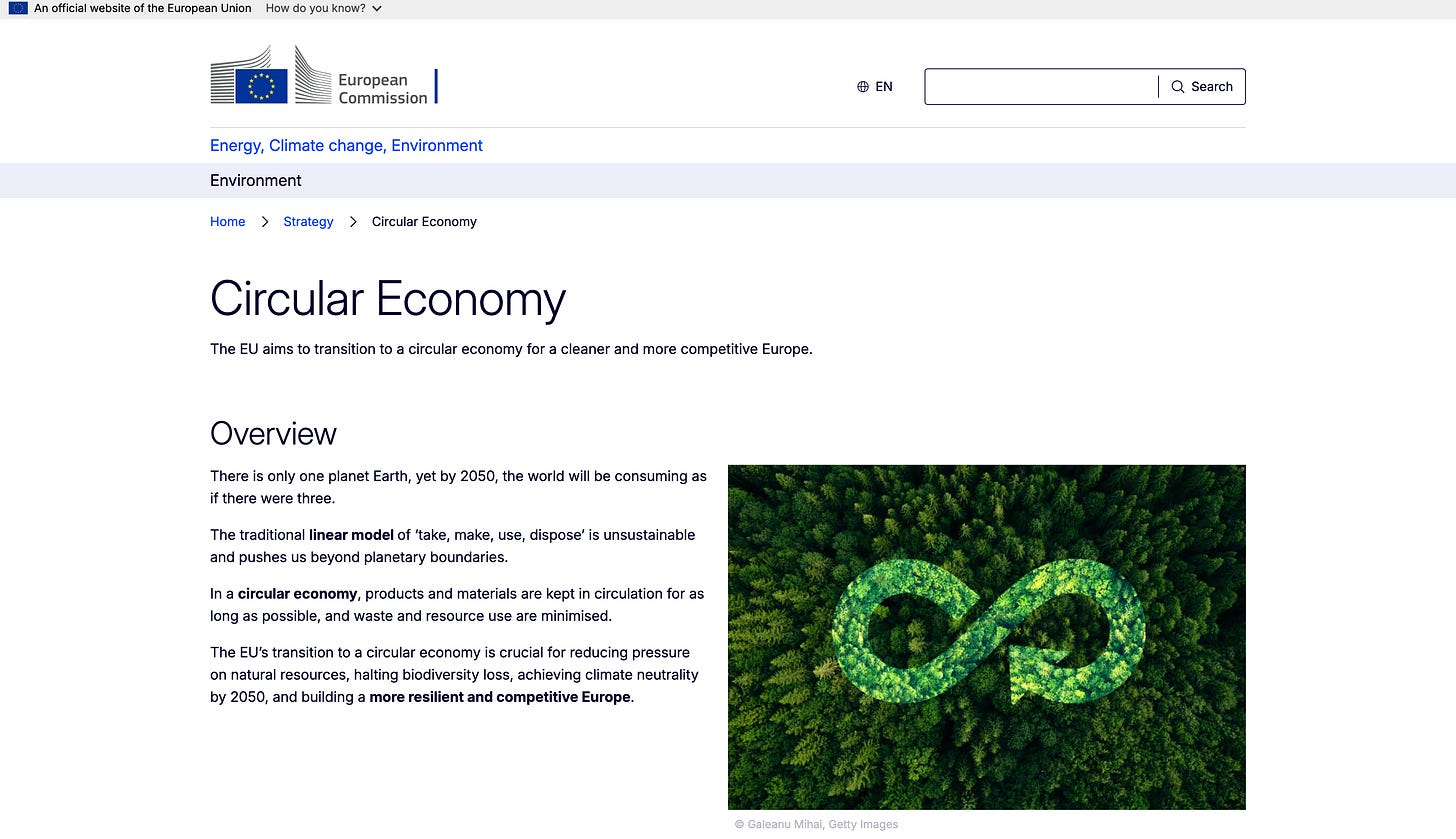
Task: Click the Search button
Action: 1202,87
